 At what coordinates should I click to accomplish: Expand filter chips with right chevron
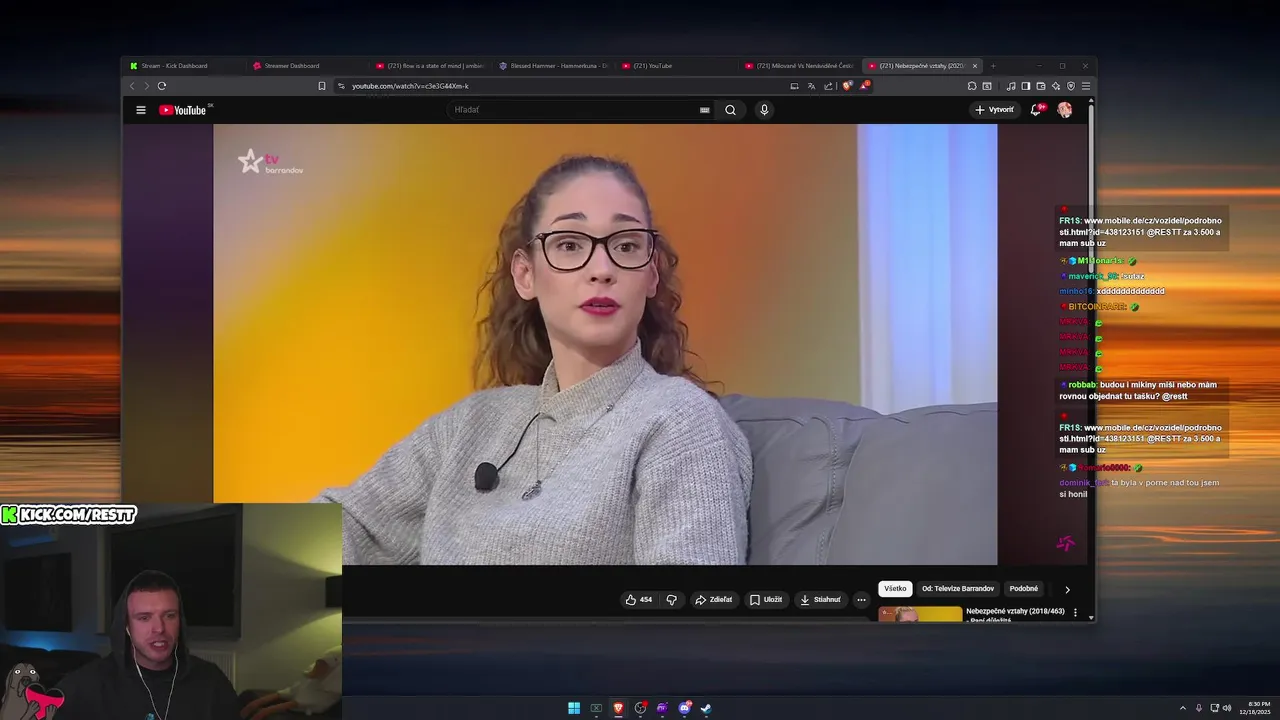point(1067,589)
